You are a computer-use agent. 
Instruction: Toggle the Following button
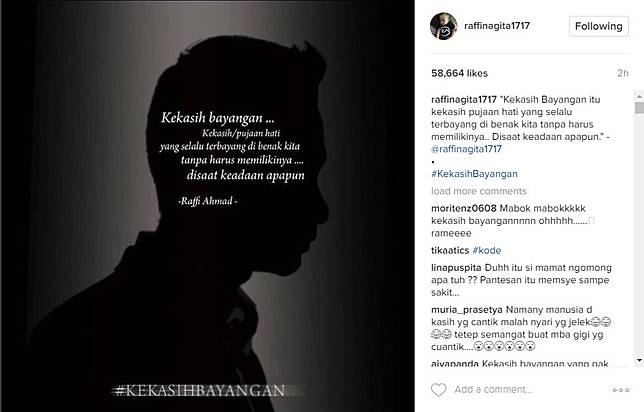pyautogui.click(x=598, y=26)
